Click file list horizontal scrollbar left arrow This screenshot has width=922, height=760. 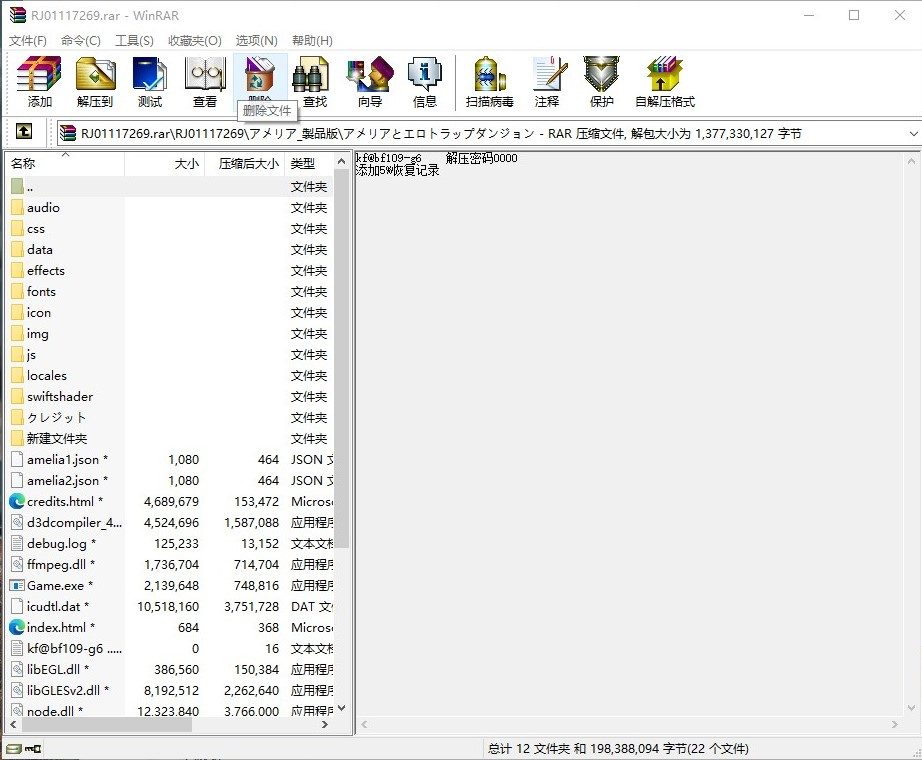(x=13, y=725)
